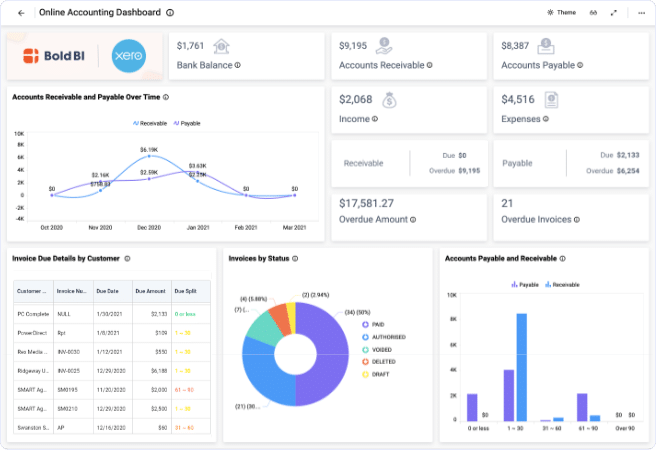The height and width of the screenshot is (450, 656).
Task: Sort by Due Split column header
Action: tap(191, 291)
